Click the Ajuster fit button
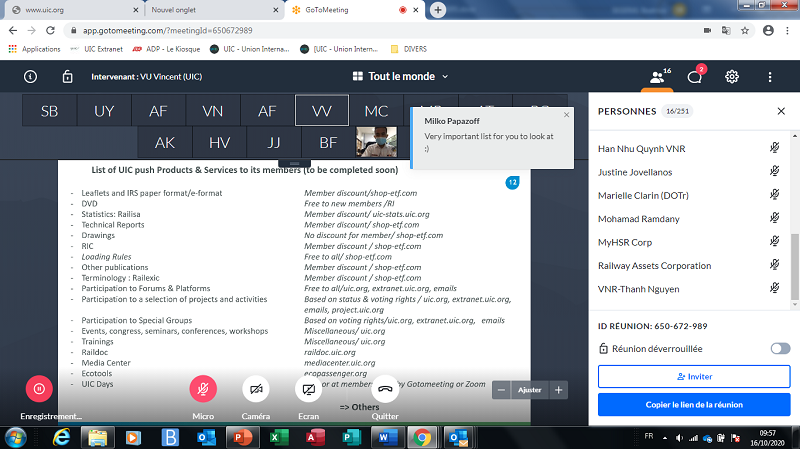Screen dimensions: 800x449 (x=530, y=390)
